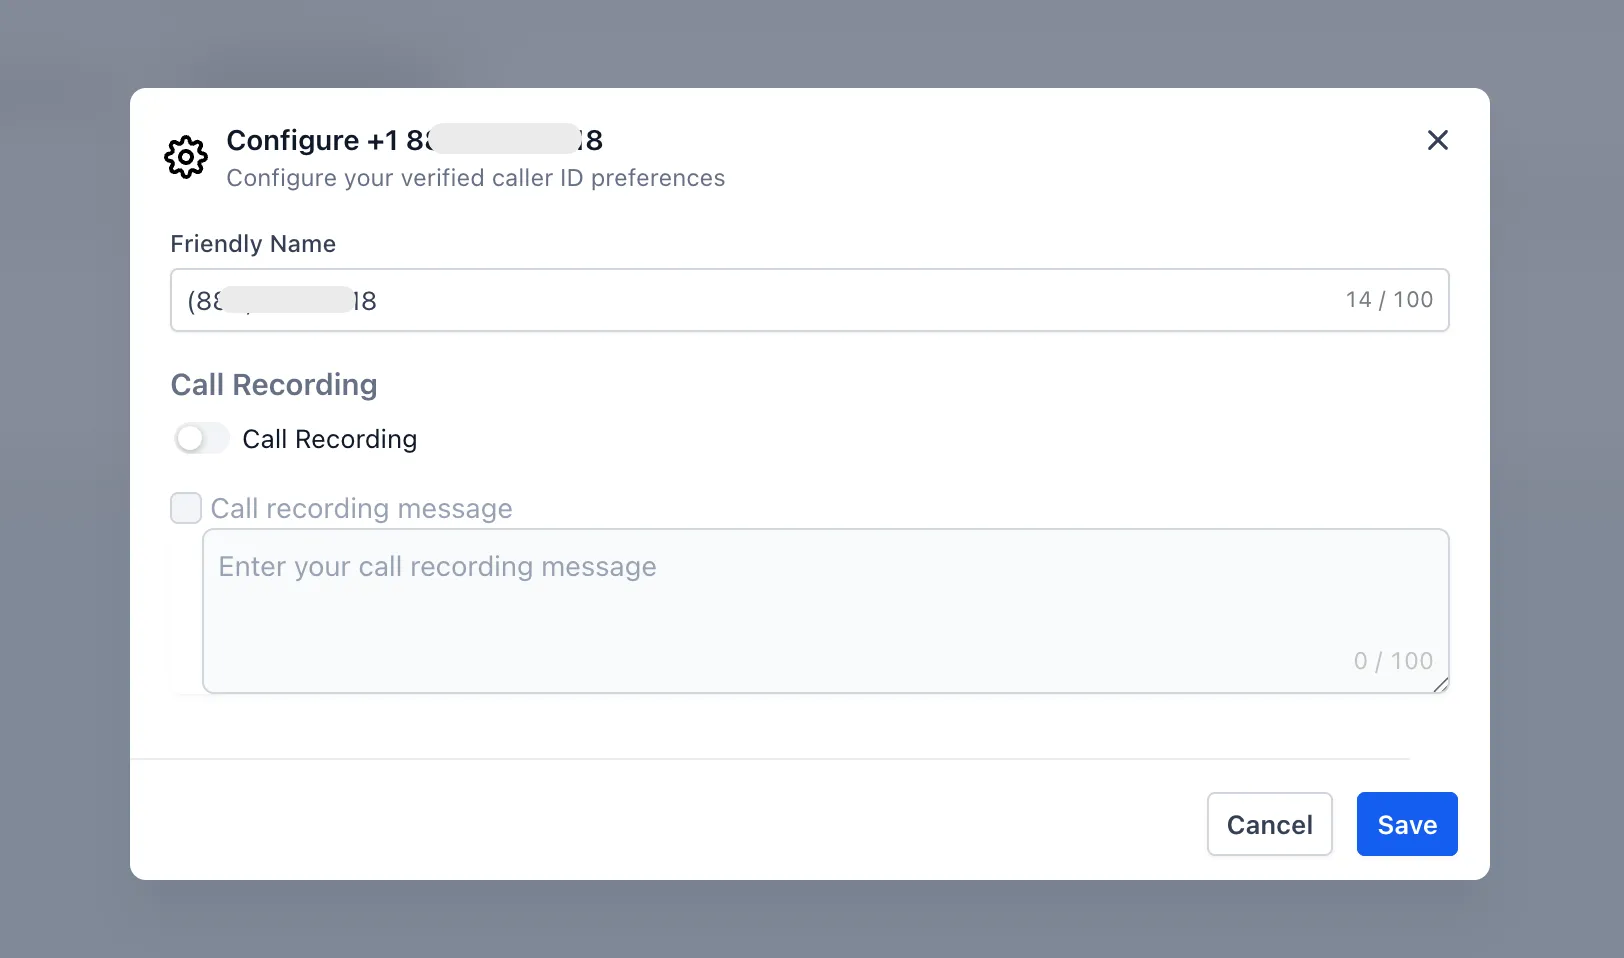Click the gear configuration icon
1624x958 pixels.
(x=185, y=157)
